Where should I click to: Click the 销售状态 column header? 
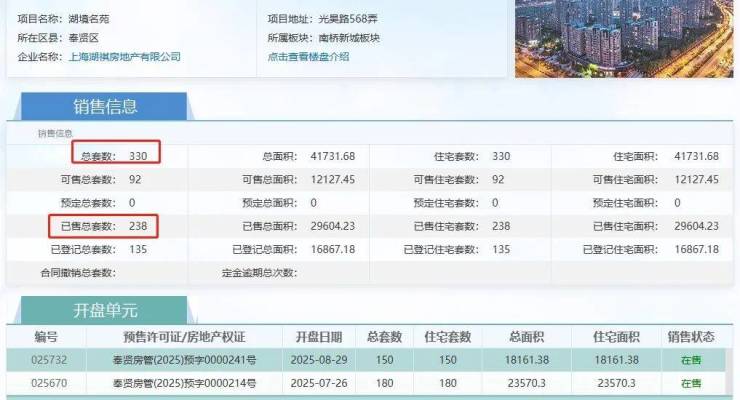[x=691, y=337]
